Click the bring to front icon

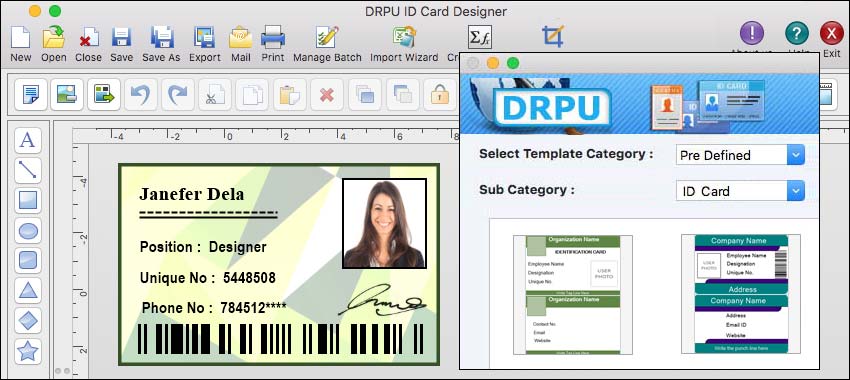click(365, 95)
